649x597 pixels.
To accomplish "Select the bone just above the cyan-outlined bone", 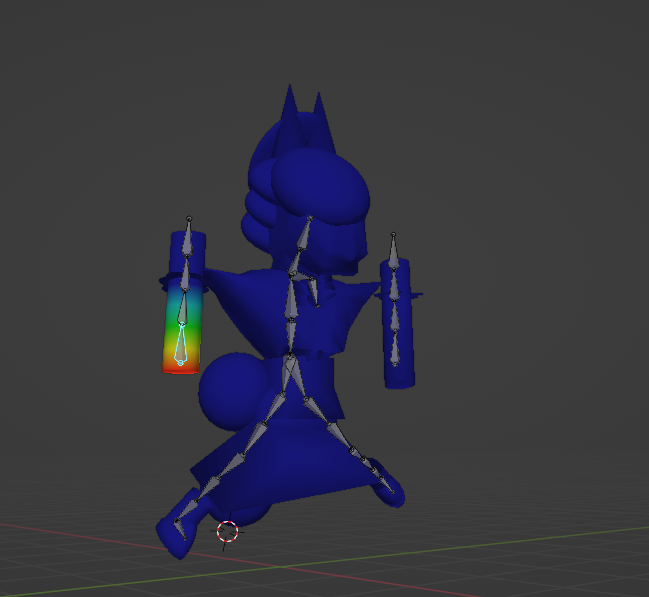I will [183, 307].
